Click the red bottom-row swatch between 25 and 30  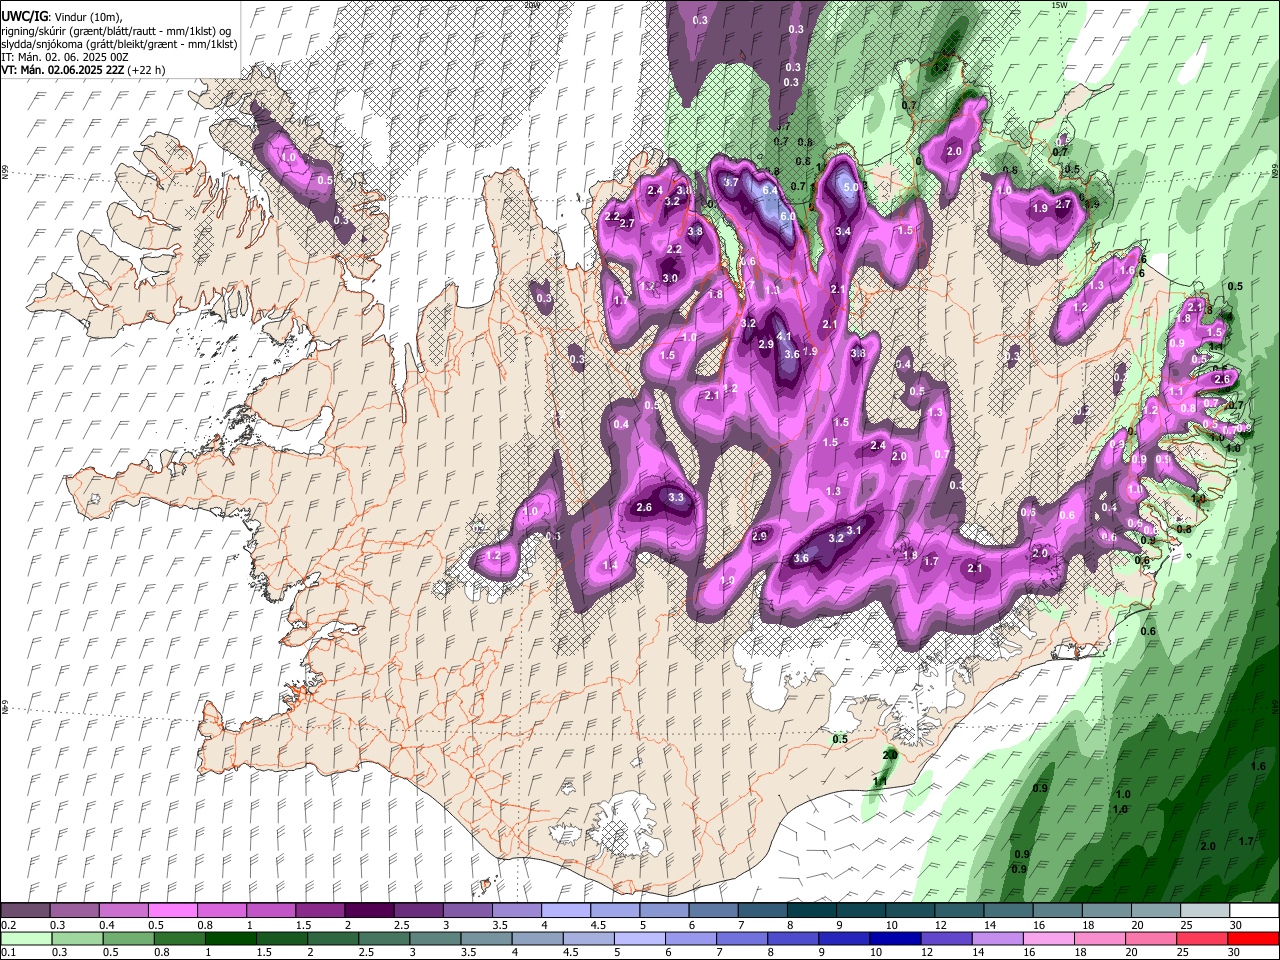(x=1201, y=939)
